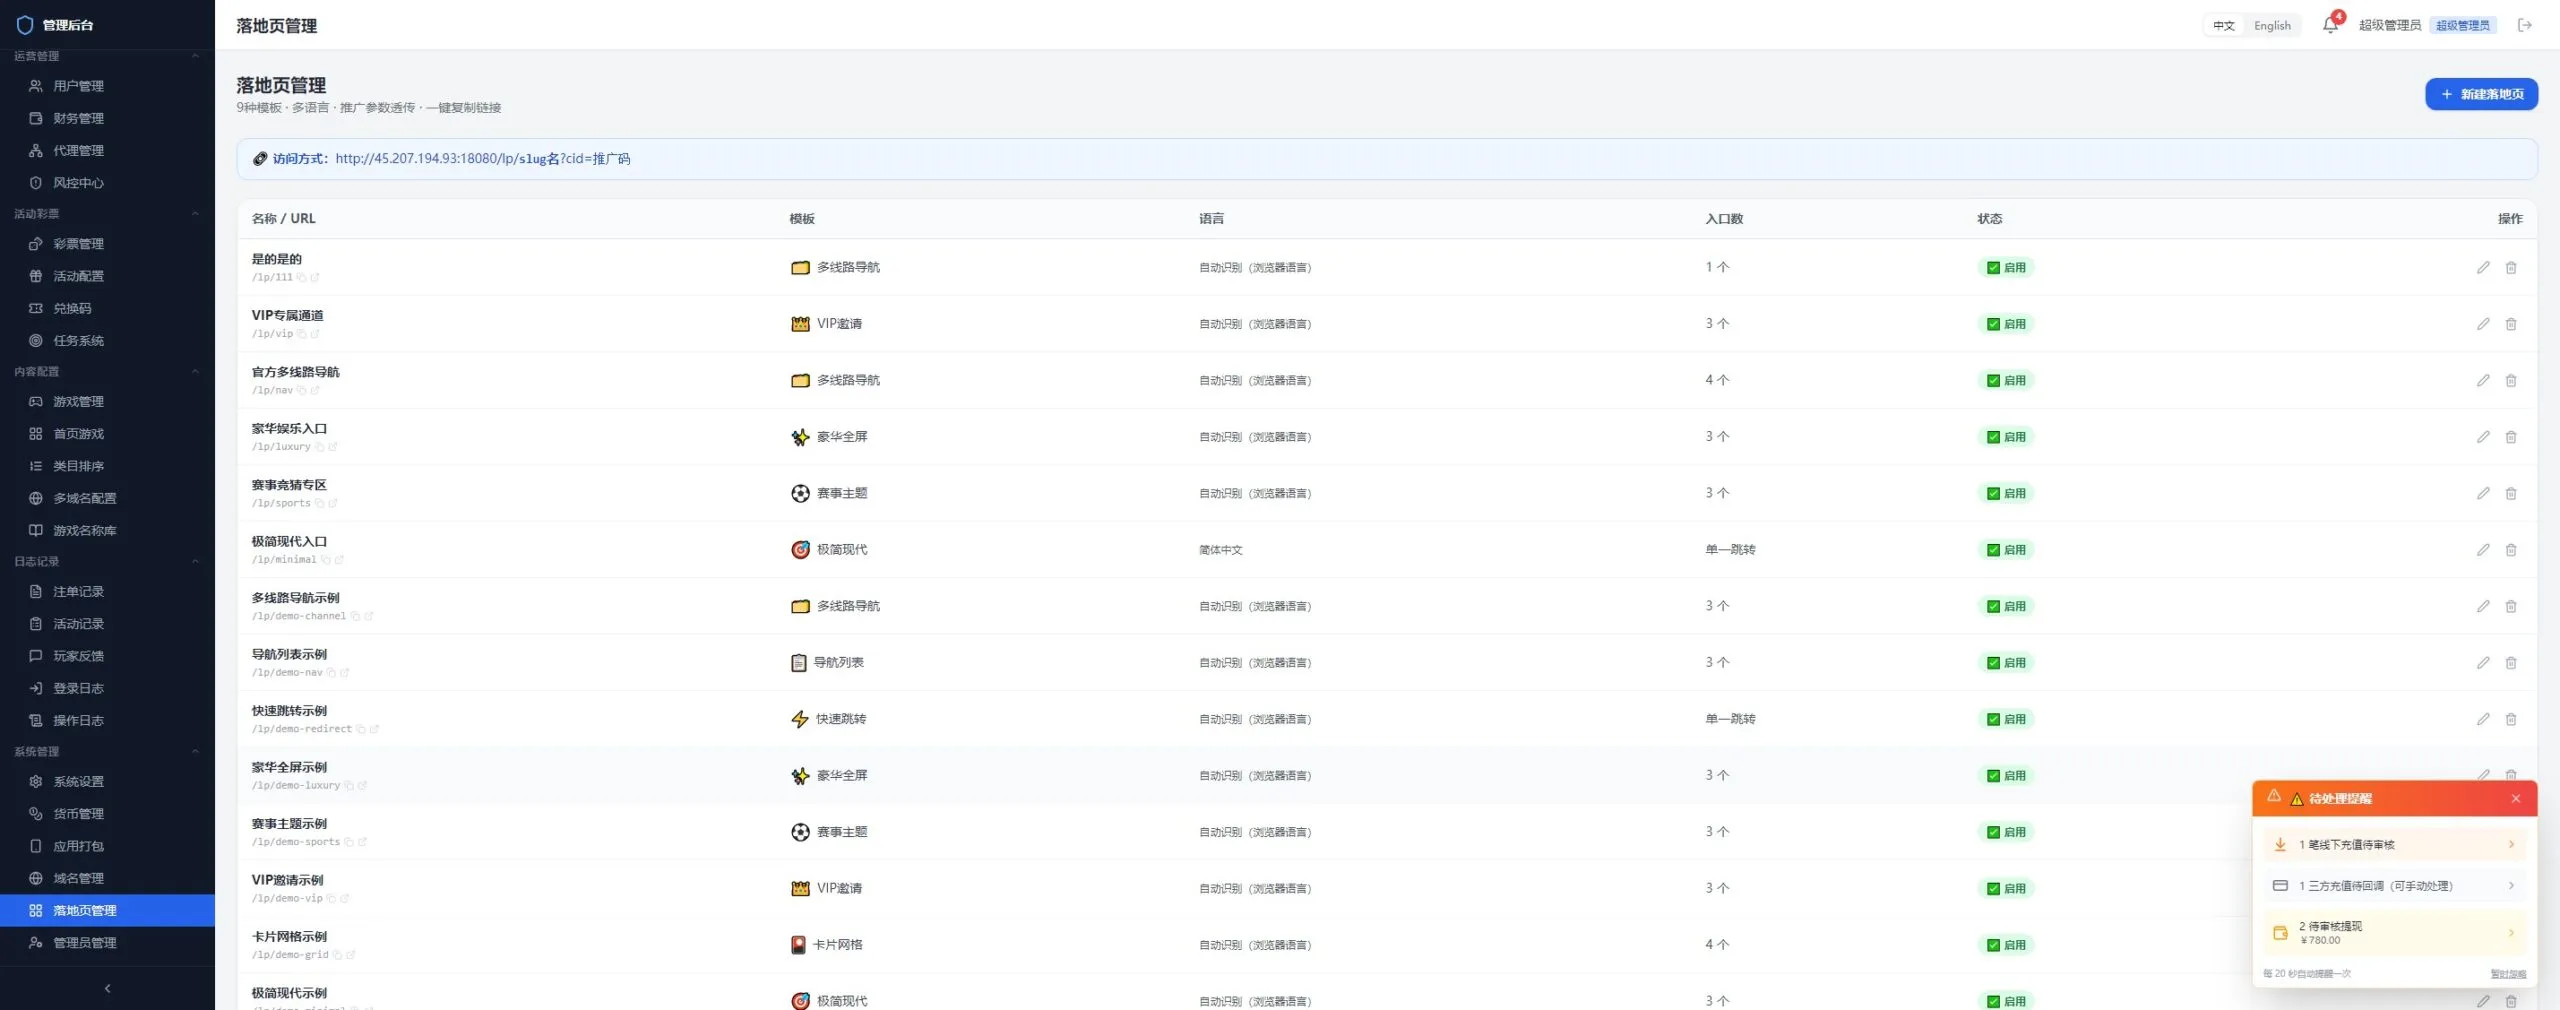
Task: Open the 域名管理 menu item
Action: click(x=107, y=878)
